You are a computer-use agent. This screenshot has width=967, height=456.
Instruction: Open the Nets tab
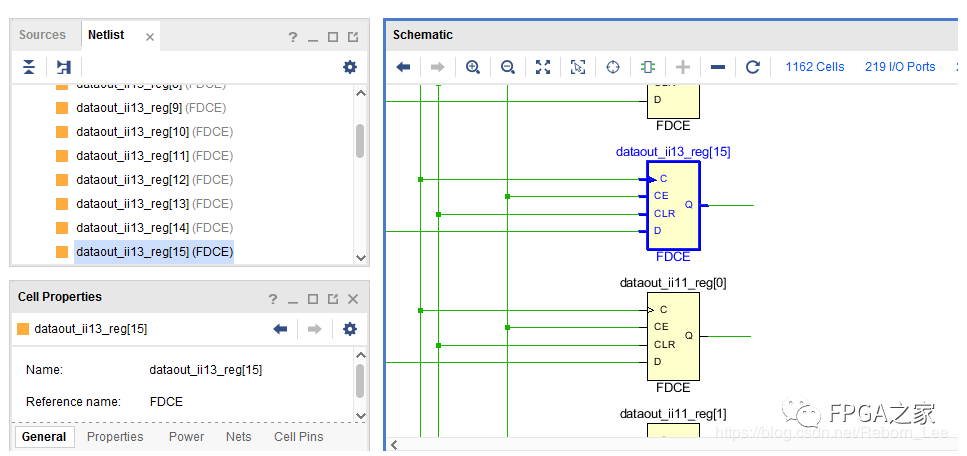tap(238, 437)
